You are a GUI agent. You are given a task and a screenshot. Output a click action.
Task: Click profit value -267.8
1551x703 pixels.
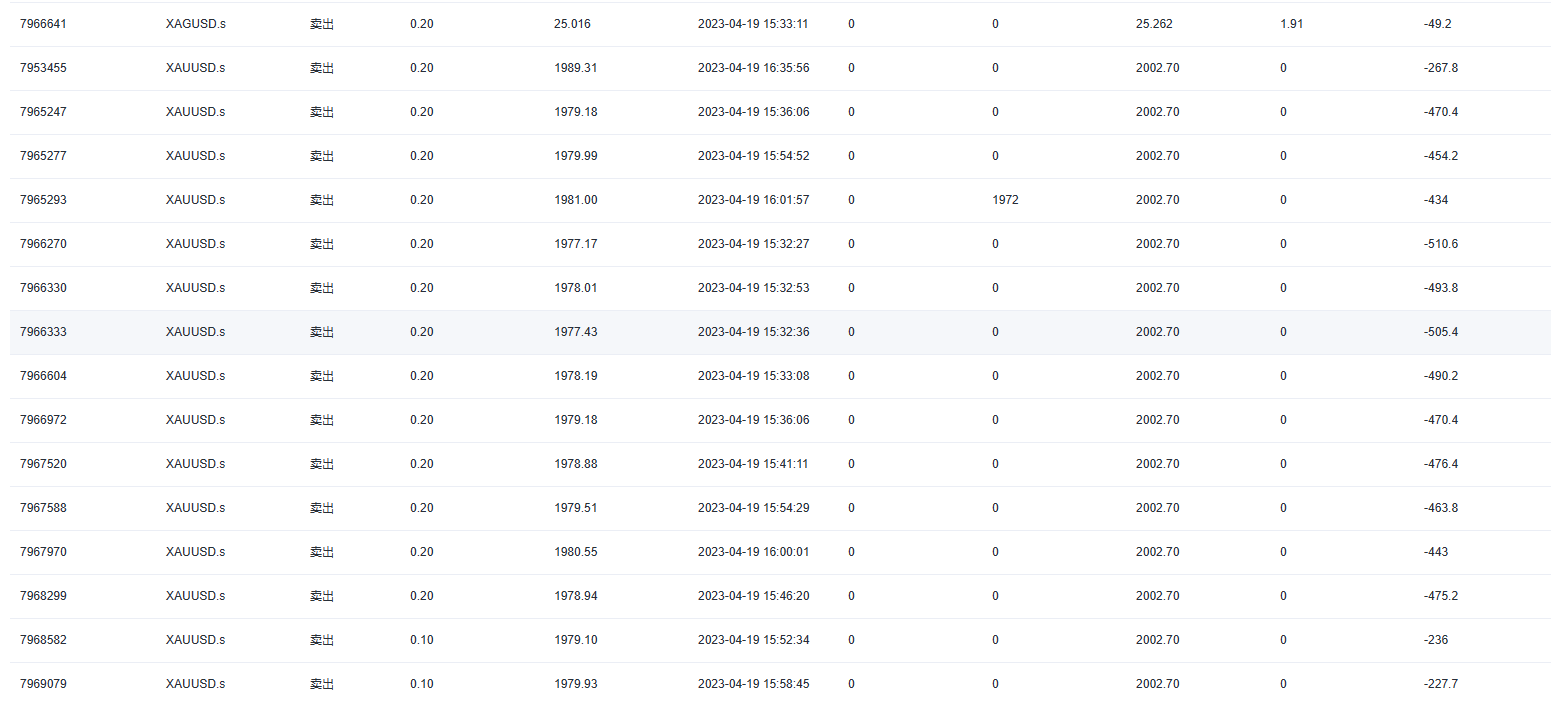1441,68
